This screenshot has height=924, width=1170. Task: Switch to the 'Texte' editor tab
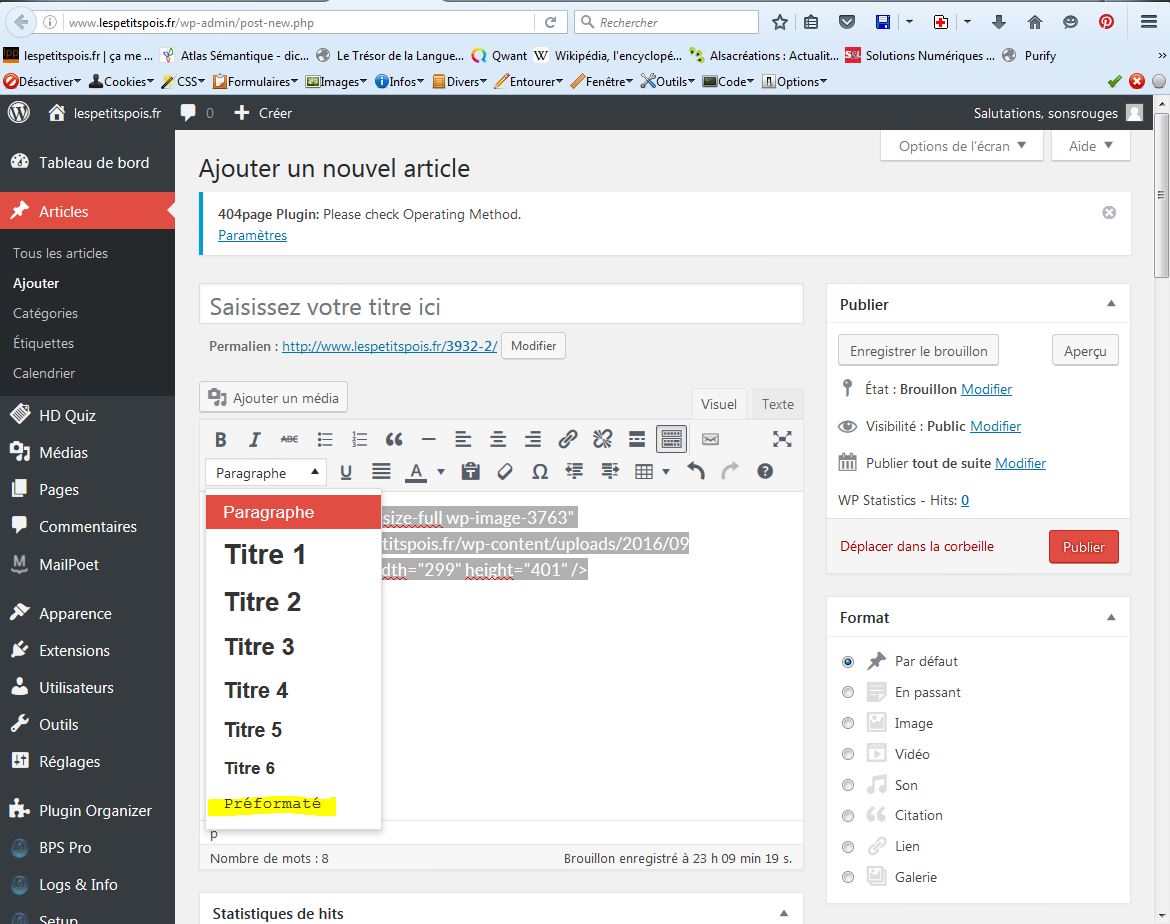click(x=777, y=404)
